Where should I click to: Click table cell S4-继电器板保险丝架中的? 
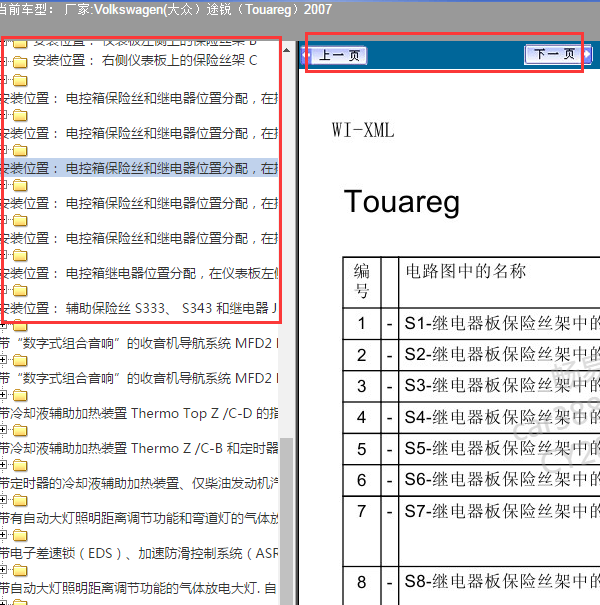click(x=499, y=417)
